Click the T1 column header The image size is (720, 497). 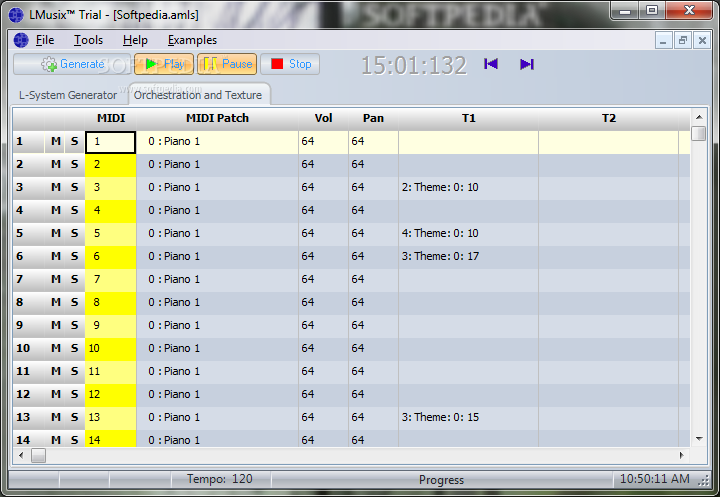tap(468, 119)
